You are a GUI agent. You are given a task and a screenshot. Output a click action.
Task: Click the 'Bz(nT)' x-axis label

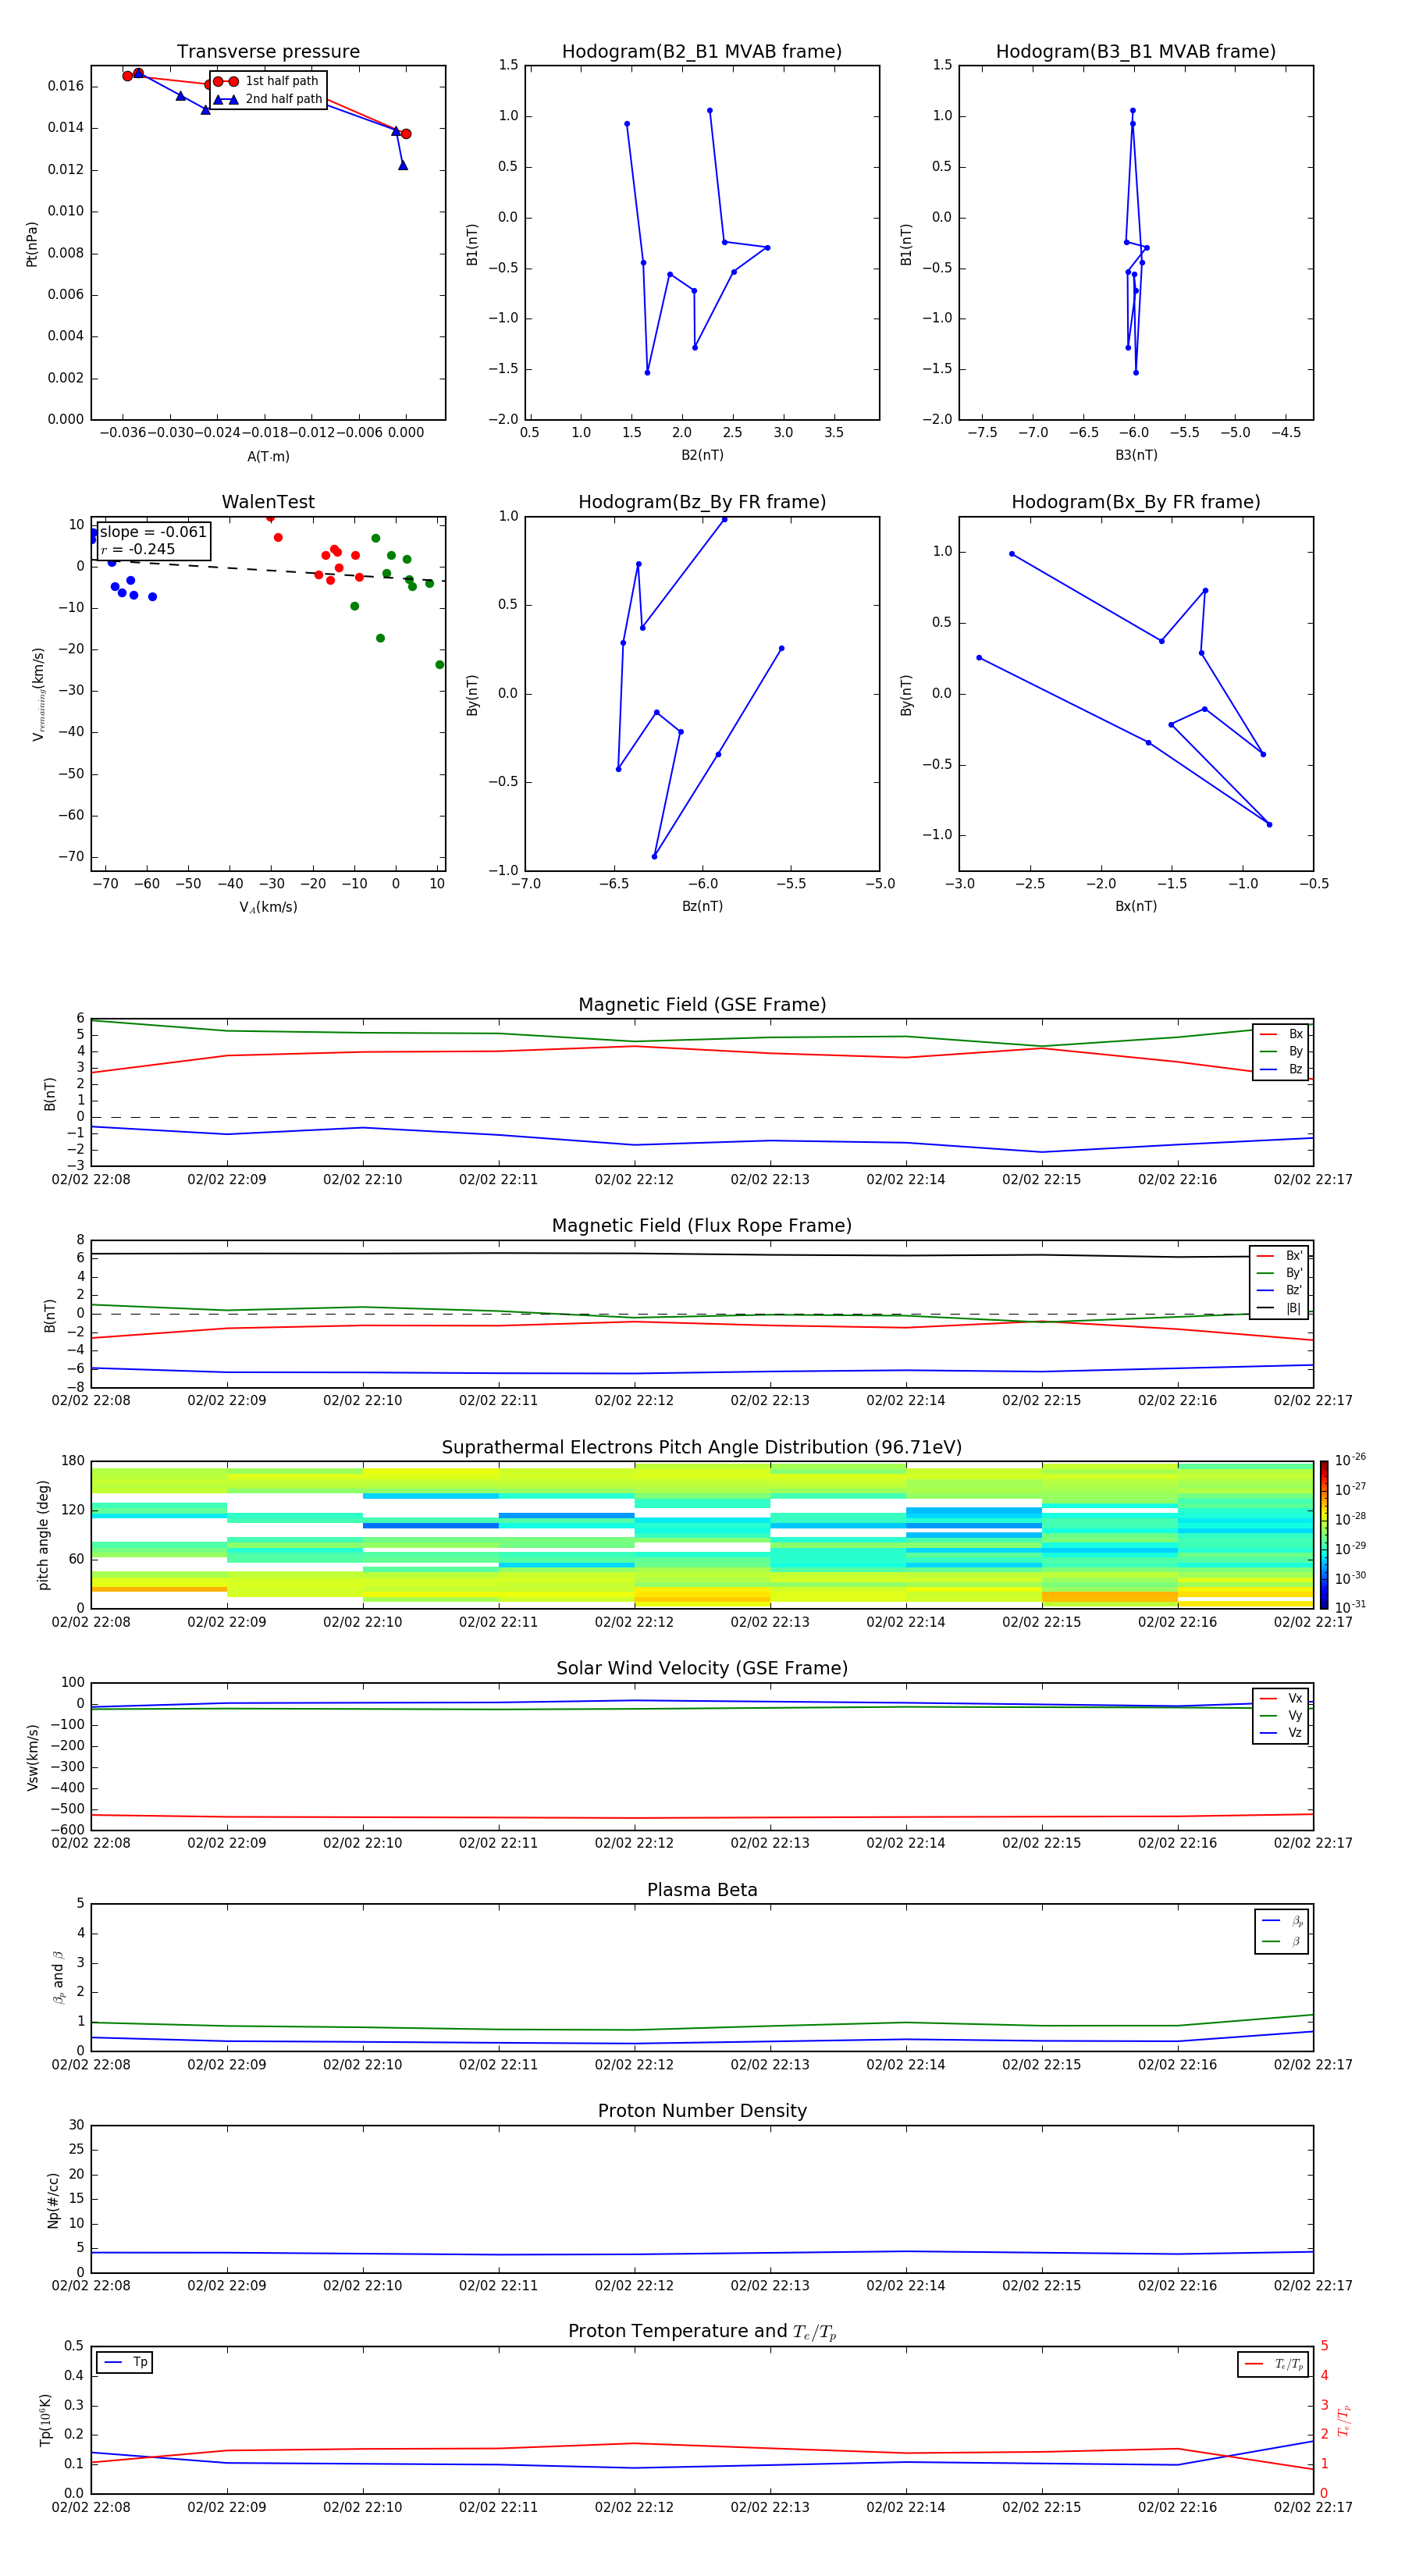pyautogui.click(x=702, y=906)
